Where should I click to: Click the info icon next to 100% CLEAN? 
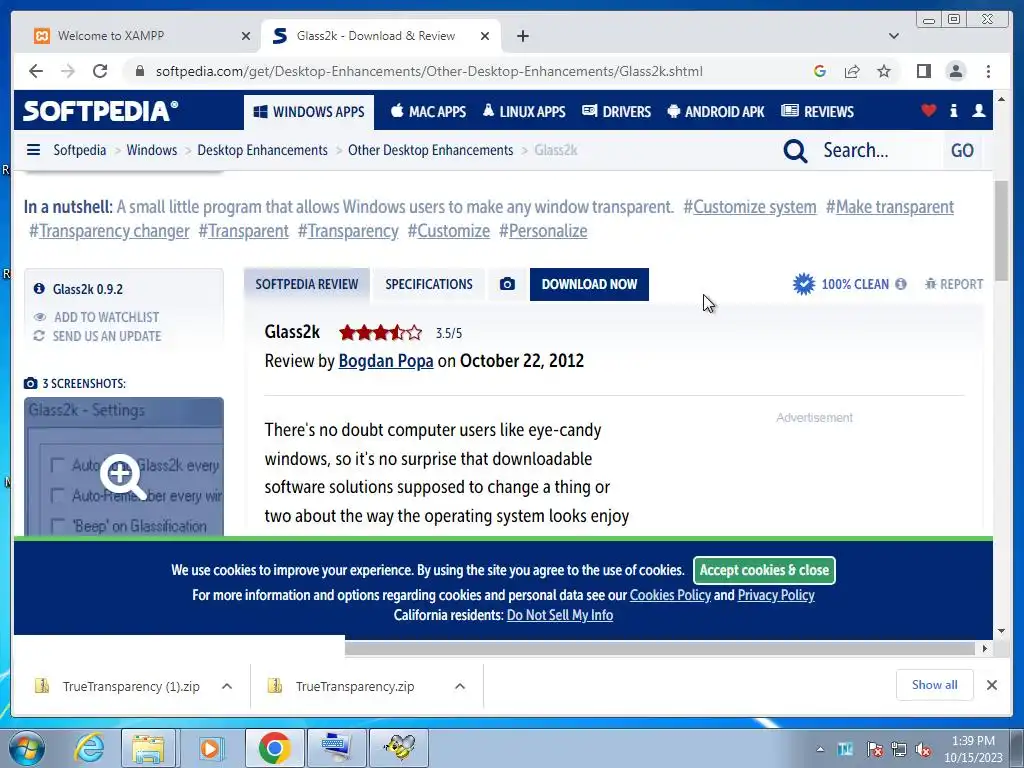tap(901, 284)
